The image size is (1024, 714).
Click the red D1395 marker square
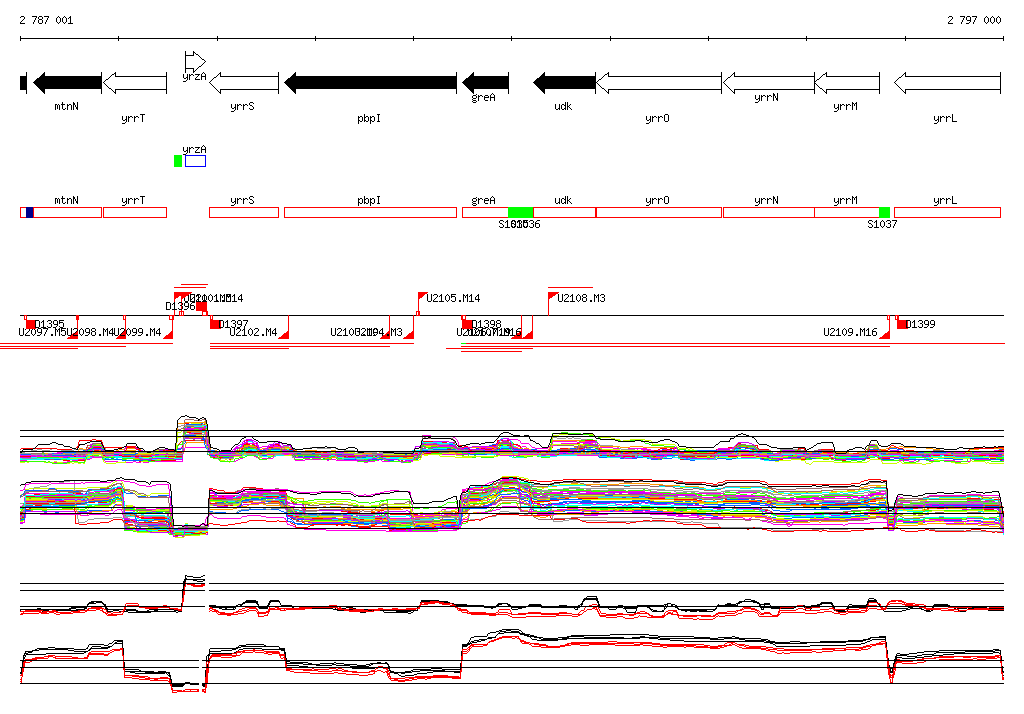pos(30,324)
